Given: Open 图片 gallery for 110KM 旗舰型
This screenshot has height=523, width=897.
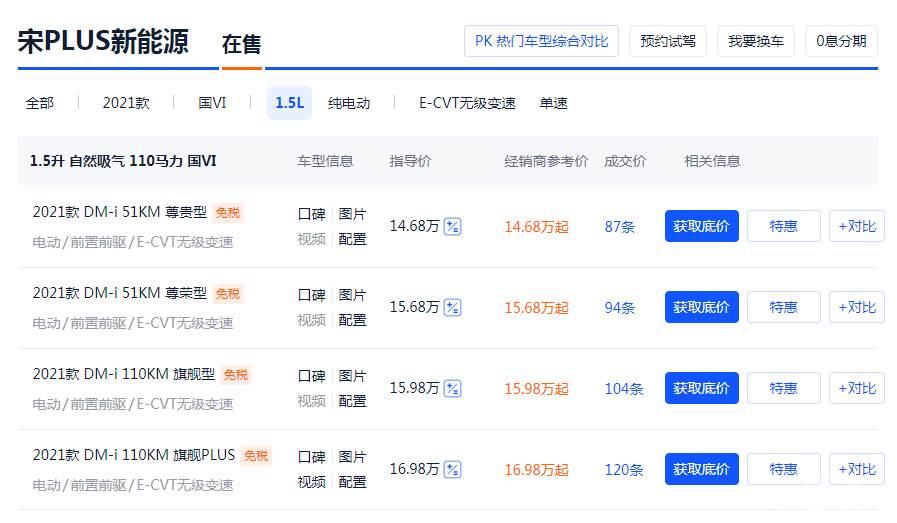Looking at the screenshot, I should coord(352,377).
